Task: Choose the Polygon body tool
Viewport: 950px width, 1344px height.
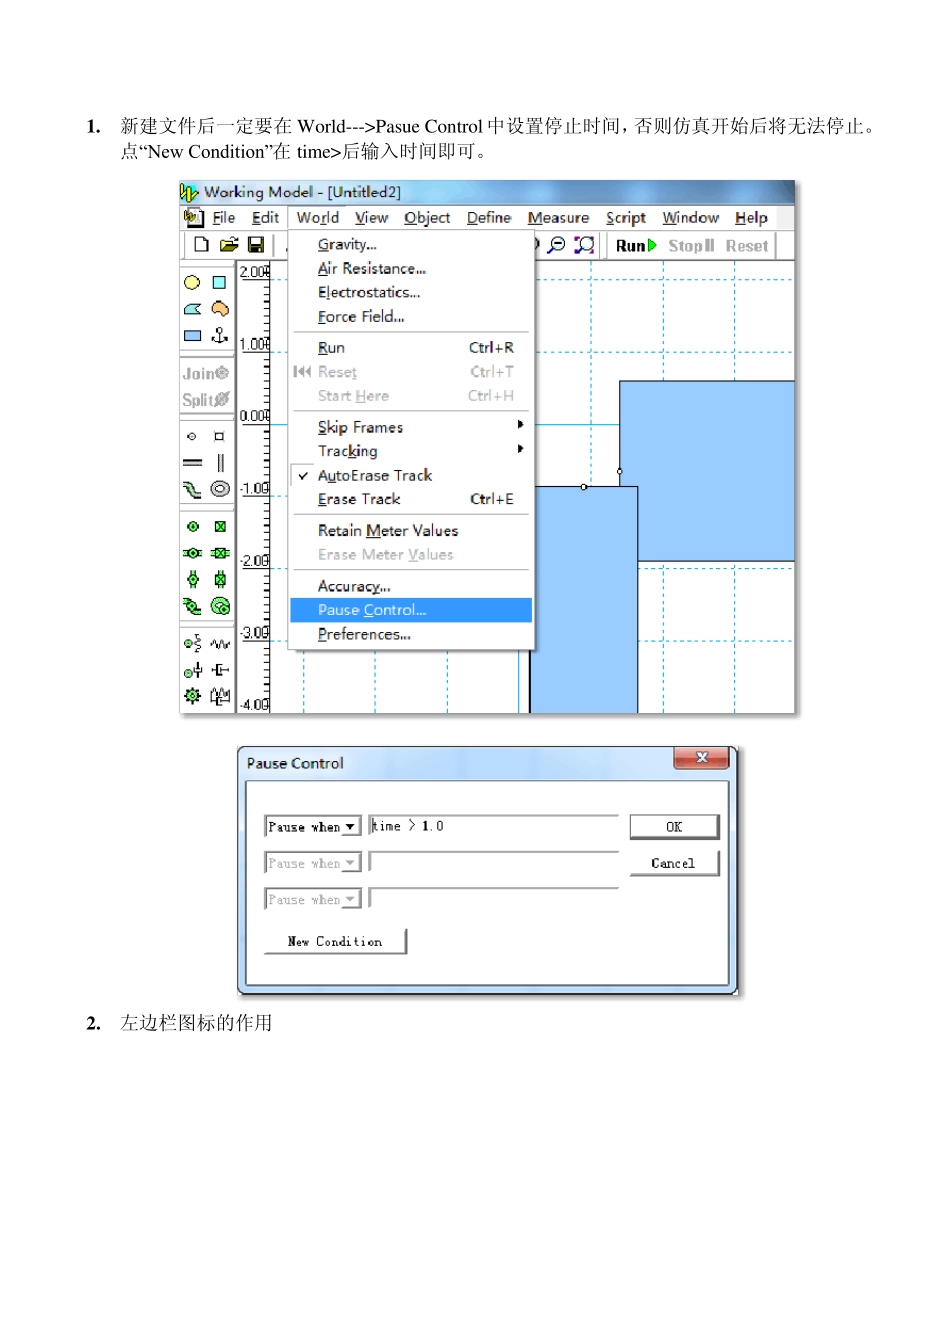Action: [192, 309]
